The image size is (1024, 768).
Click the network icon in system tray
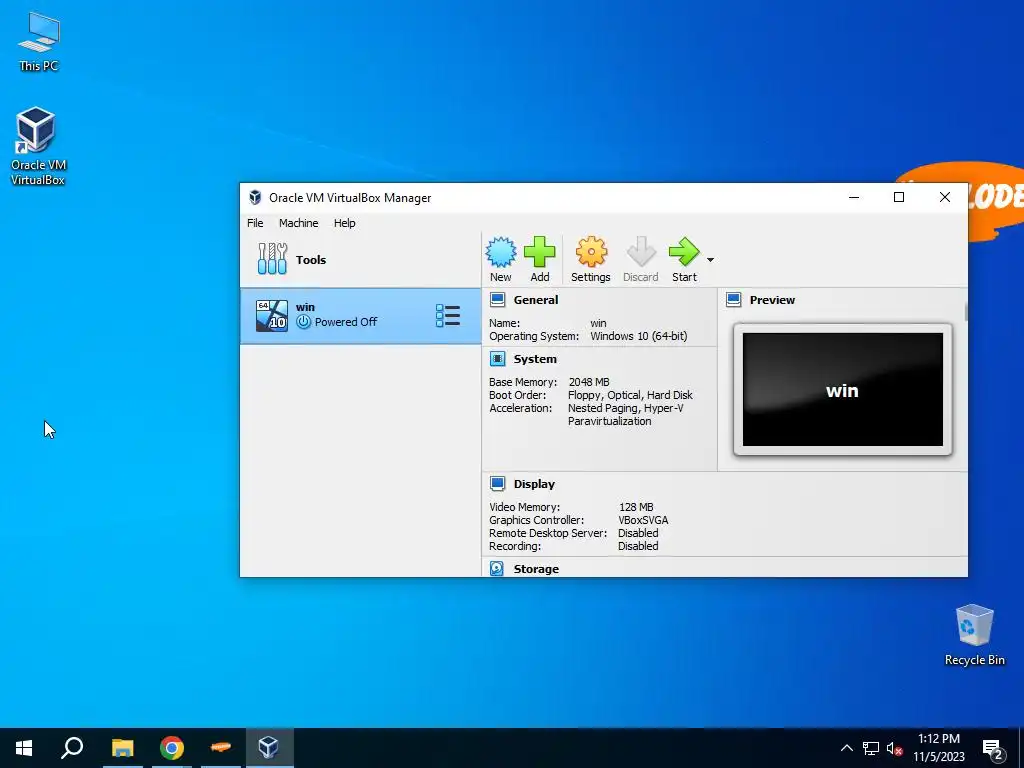pyautogui.click(x=871, y=748)
